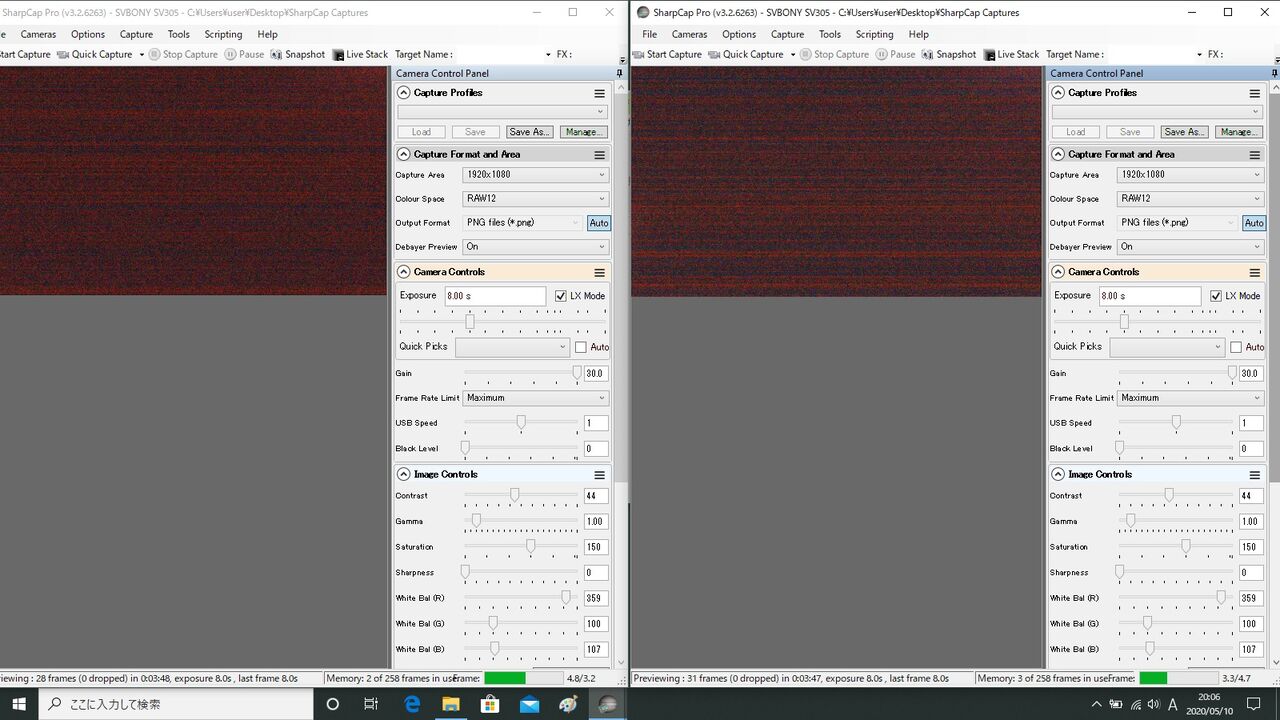Viewport: 1280px width, 720px height.
Task: Click Stop Capture in the right SharpCap window
Action: point(834,54)
